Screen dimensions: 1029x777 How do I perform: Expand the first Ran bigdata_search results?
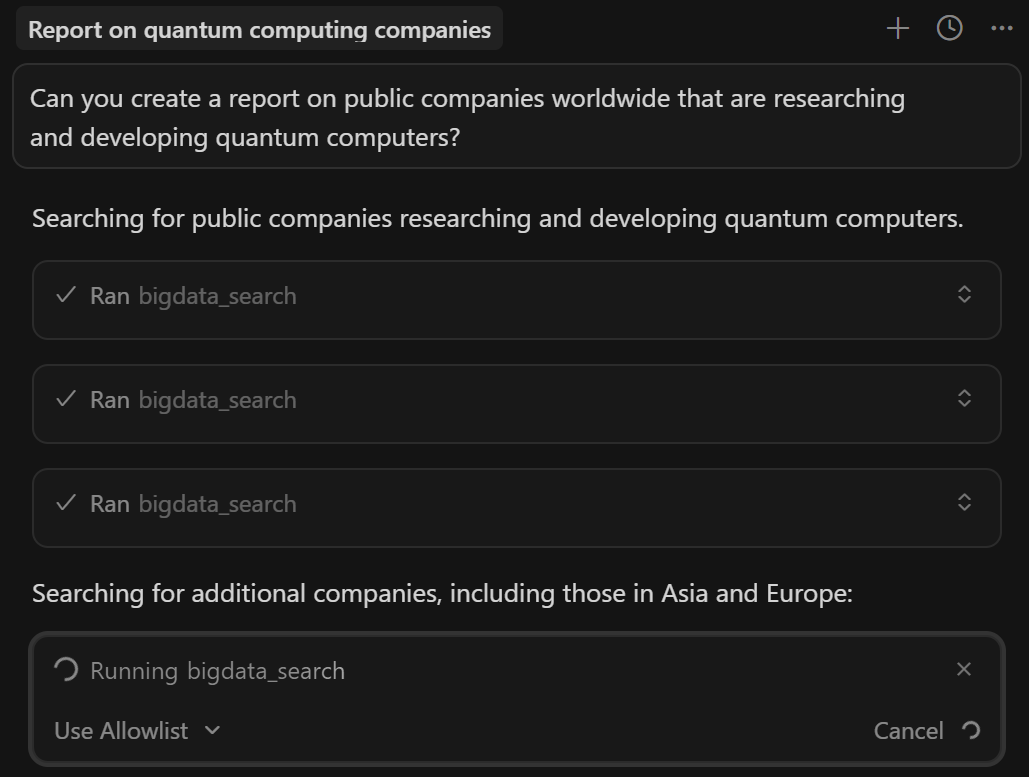[964, 293]
